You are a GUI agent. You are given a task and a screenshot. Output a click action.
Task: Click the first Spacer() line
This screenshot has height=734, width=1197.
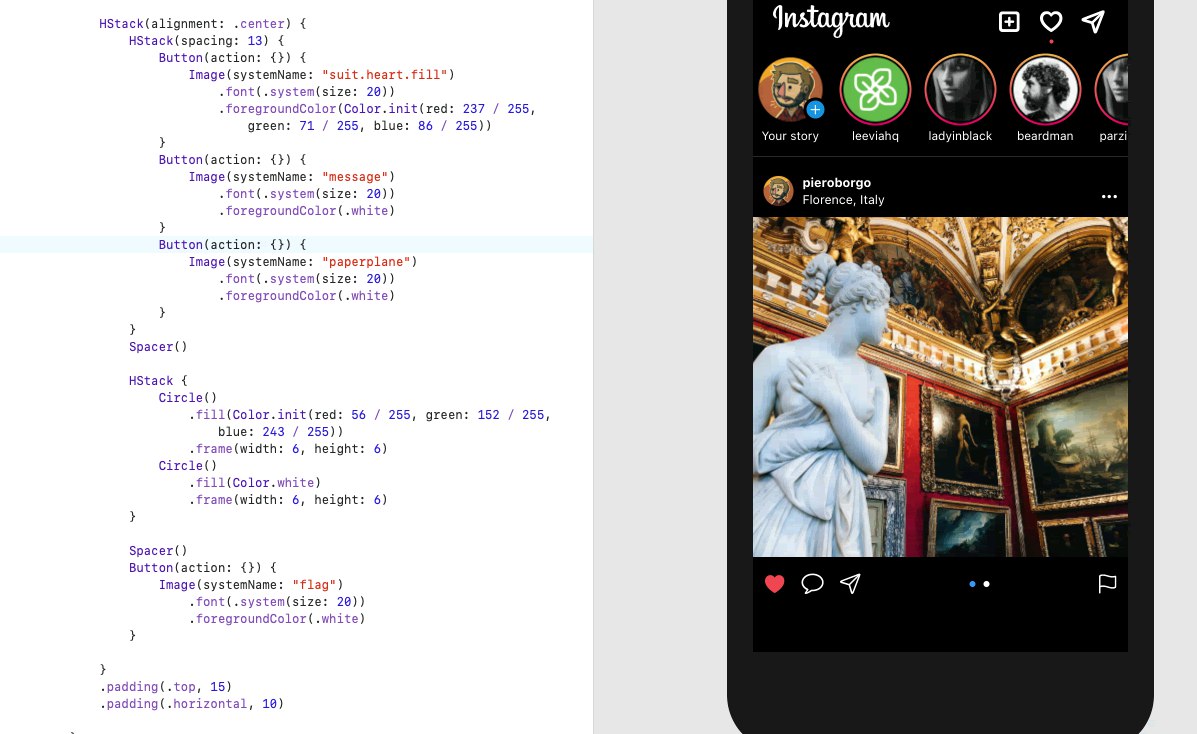[x=158, y=347]
